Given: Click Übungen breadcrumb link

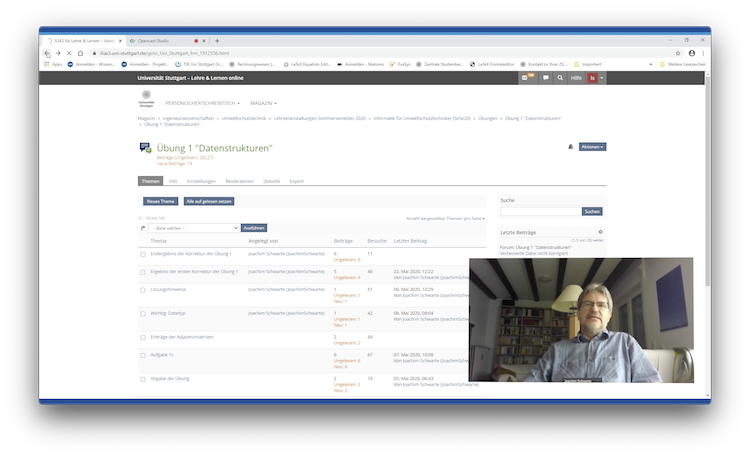Looking at the screenshot, I should [487, 118].
